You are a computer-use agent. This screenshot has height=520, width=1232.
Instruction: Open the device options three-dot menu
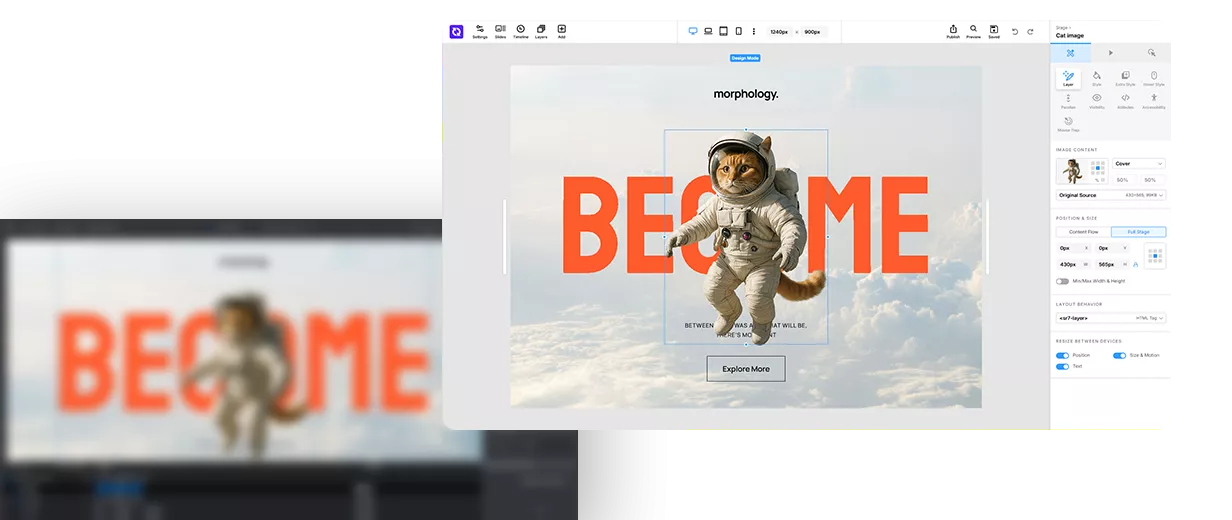pyautogui.click(x=754, y=31)
